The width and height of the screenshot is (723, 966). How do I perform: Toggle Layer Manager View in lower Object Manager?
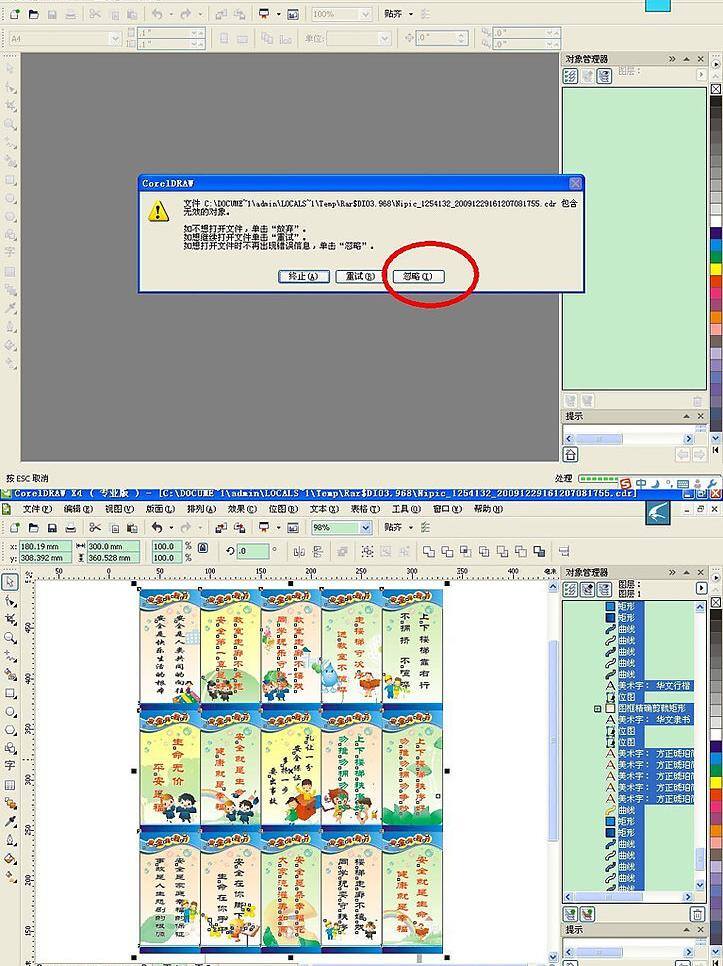click(x=605, y=590)
